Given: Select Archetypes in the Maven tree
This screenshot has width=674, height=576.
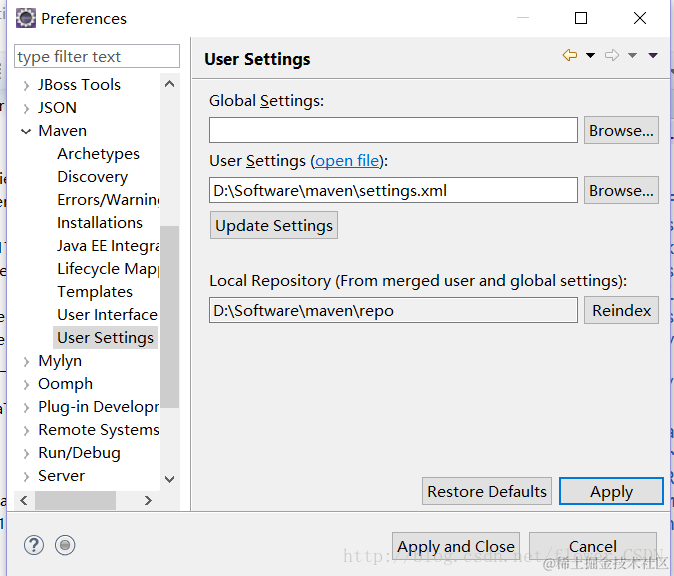Looking at the screenshot, I should 98,154.
